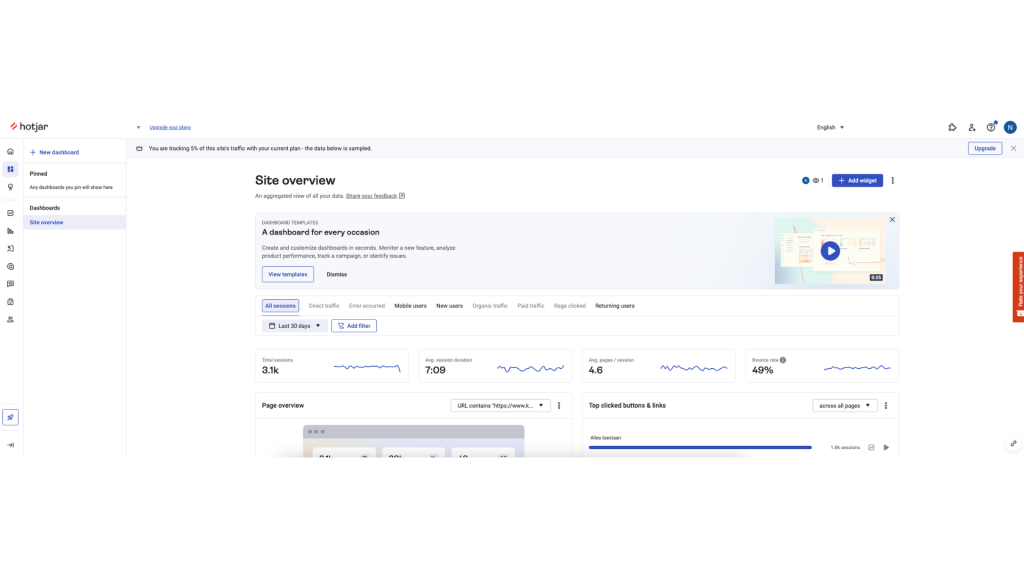Select Site overview in the dashboards list
Screen dimensions: 1024x576
tap(74, 223)
